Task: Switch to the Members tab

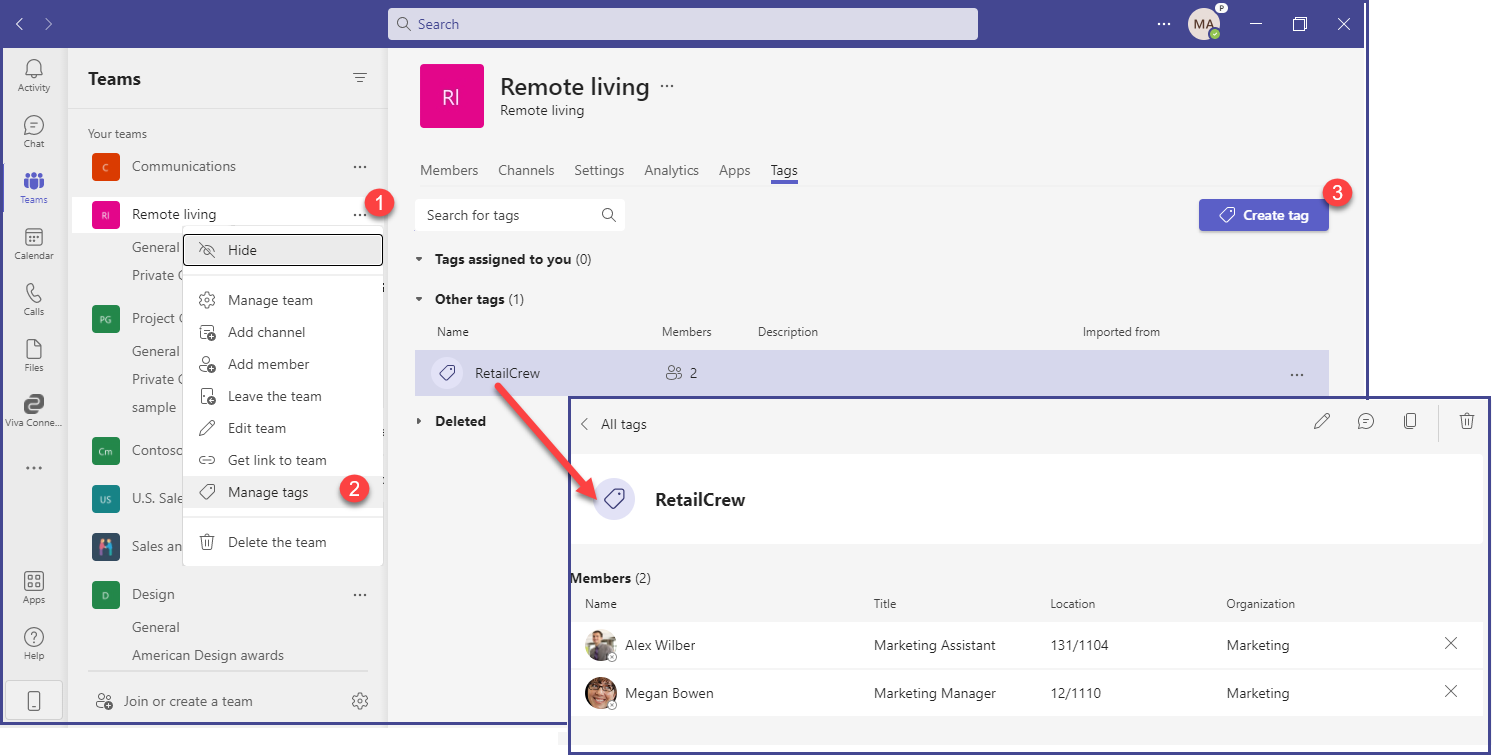Action: pyautogui.click(x=449, y=170)
